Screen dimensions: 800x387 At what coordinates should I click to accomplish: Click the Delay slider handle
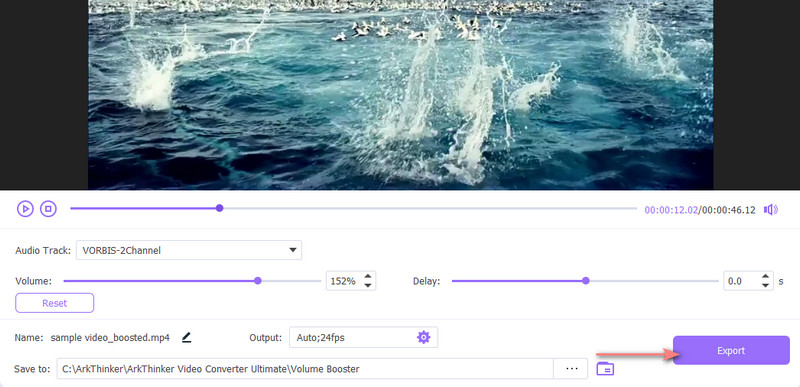click(x=586, y=280)
